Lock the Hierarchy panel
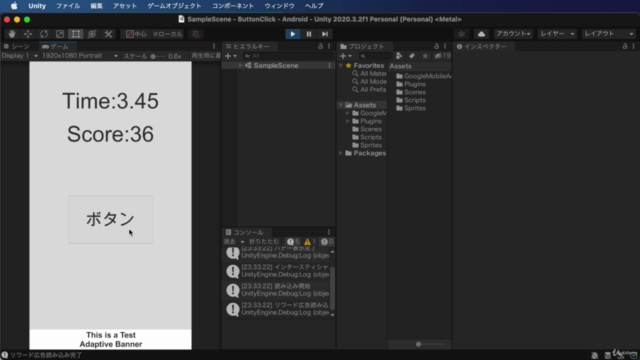 tap(320, 47)
